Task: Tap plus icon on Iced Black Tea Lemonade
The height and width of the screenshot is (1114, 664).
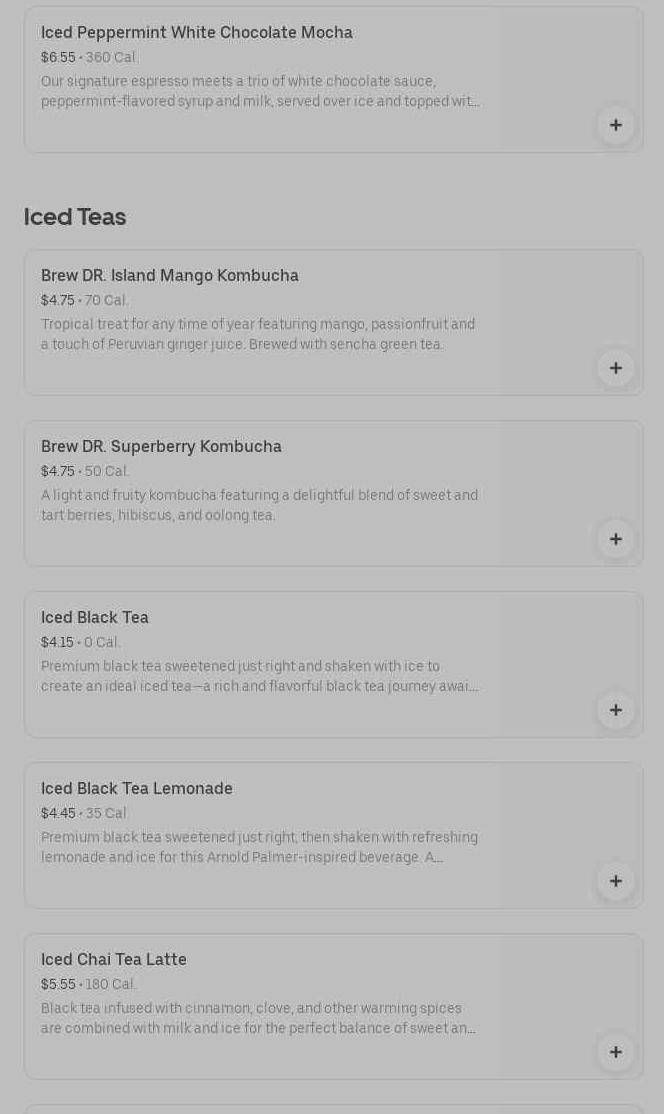Action: point(615,881)
